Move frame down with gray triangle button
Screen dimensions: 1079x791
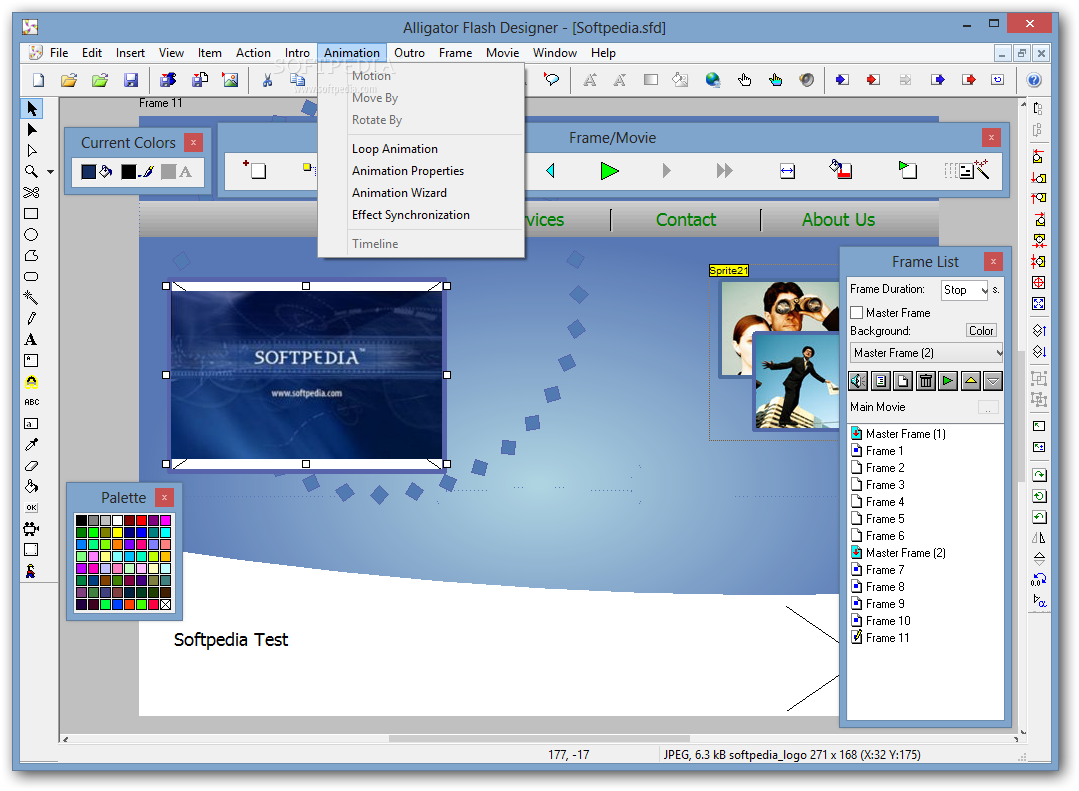click(x=992, y=381)
